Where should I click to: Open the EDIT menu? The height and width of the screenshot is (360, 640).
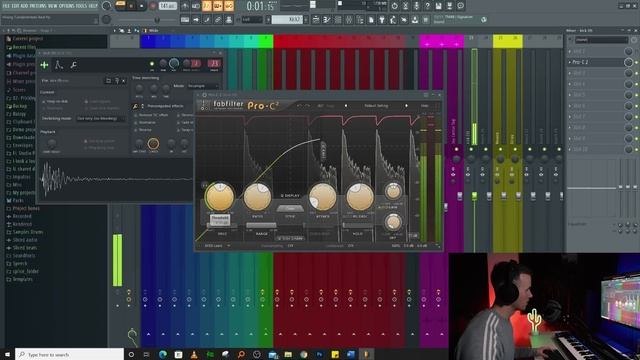(15, 6)
